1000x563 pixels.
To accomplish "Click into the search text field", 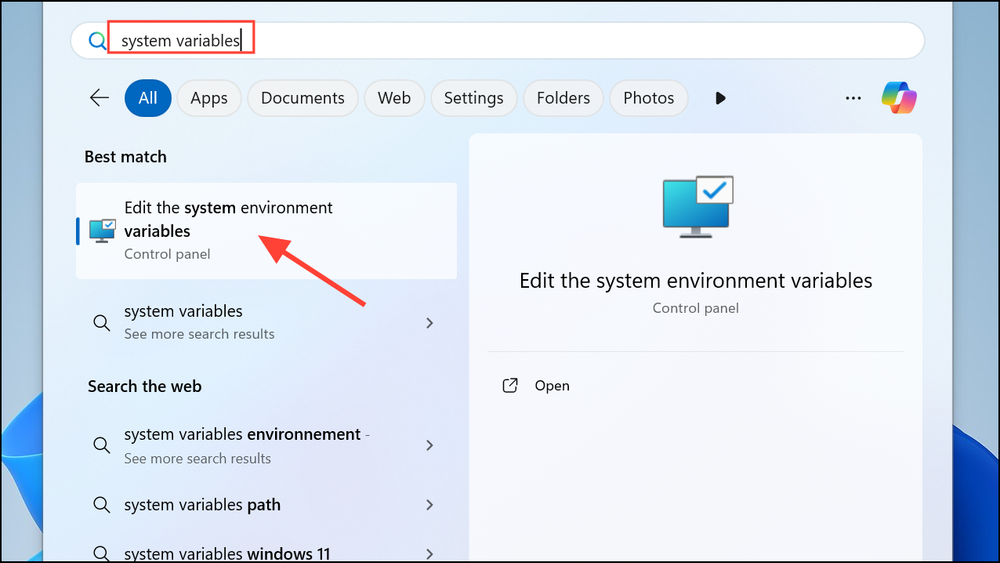I will (500, 41).
